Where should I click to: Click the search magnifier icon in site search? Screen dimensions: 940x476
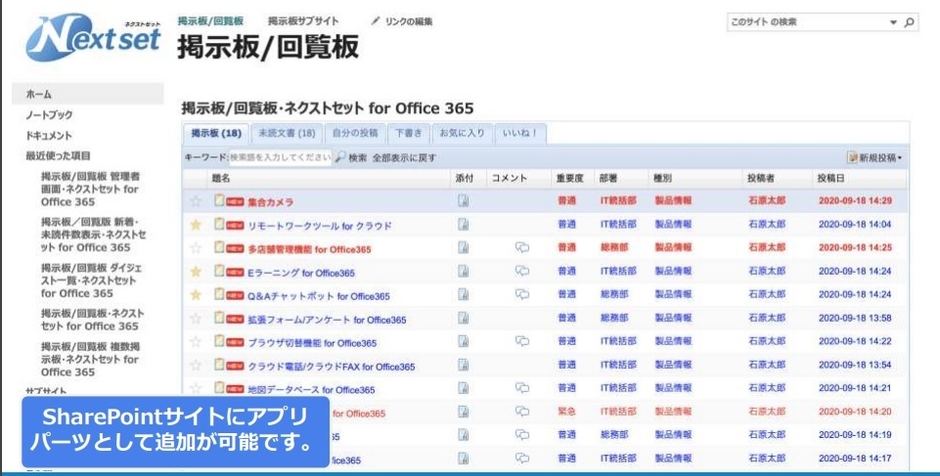pyautogui.click(x=909, y=22)
